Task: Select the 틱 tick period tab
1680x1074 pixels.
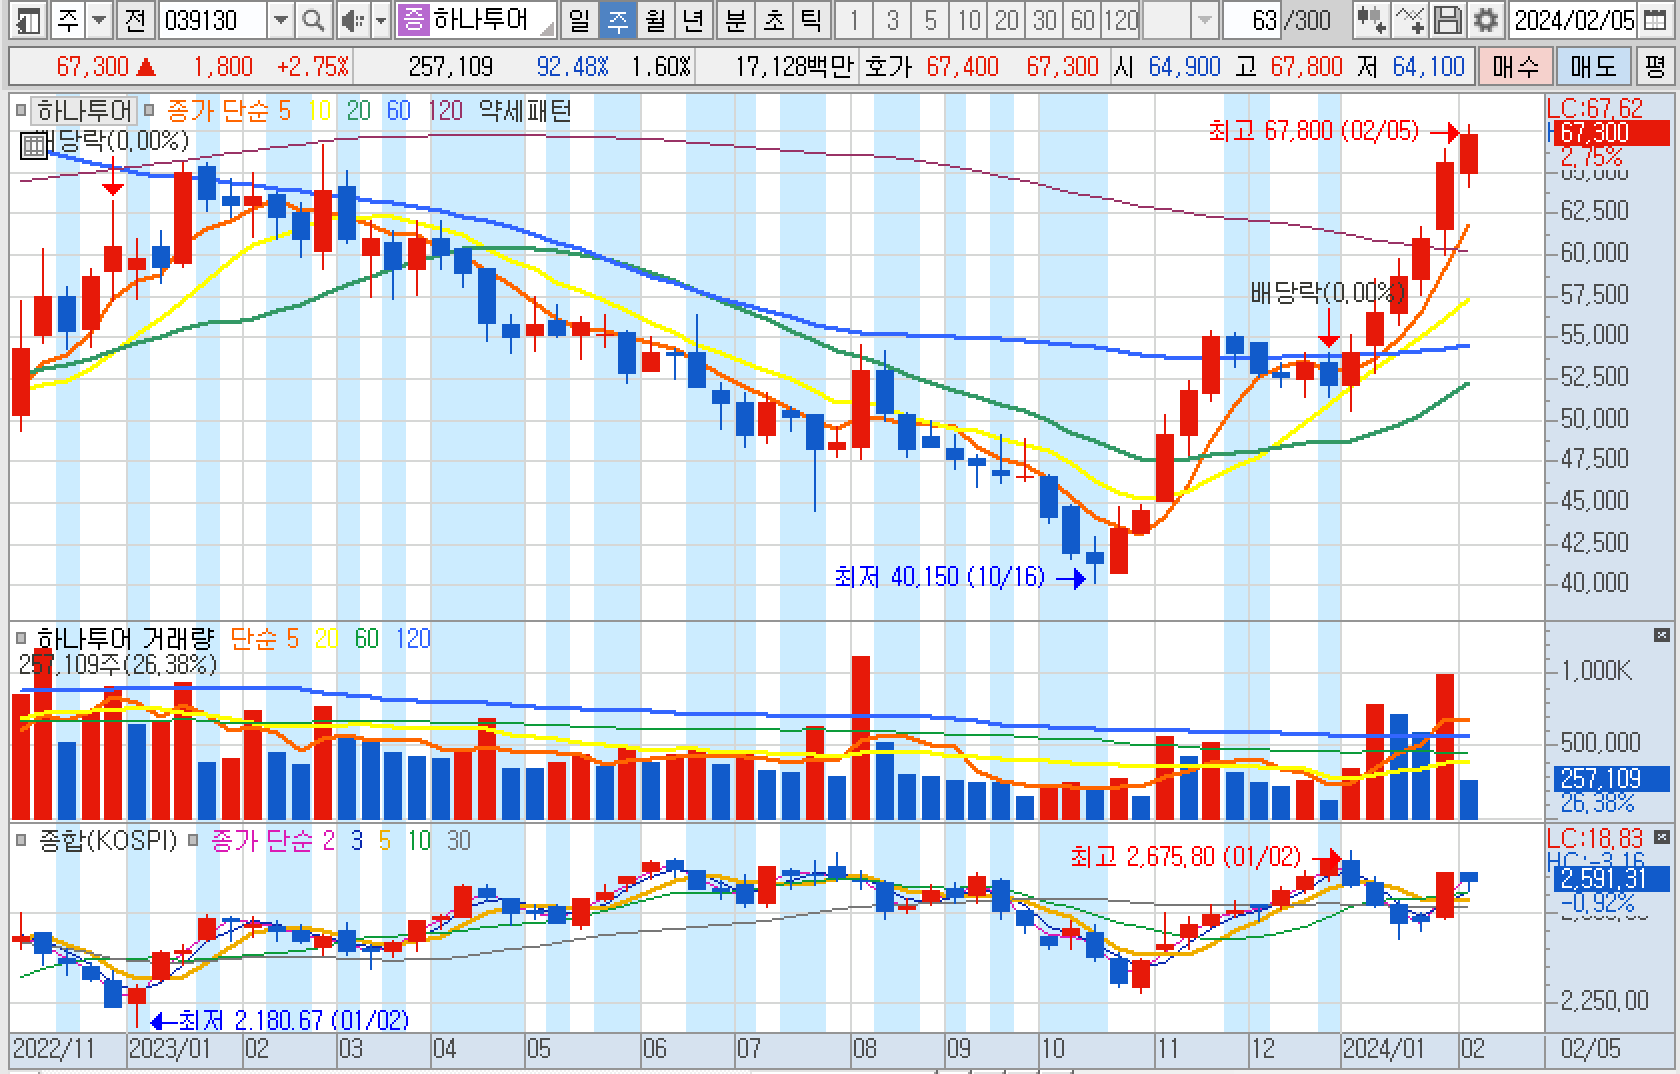Action: (x=810, y=20)
